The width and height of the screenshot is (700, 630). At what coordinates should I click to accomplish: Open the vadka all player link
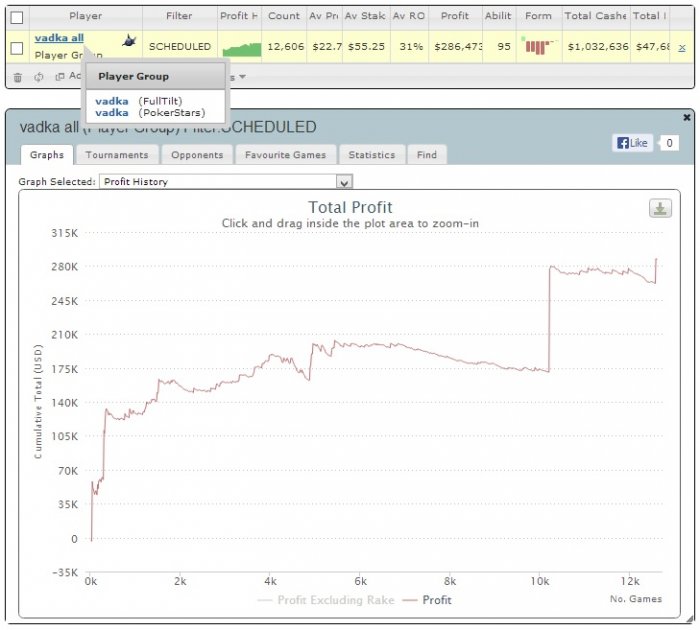59,38
